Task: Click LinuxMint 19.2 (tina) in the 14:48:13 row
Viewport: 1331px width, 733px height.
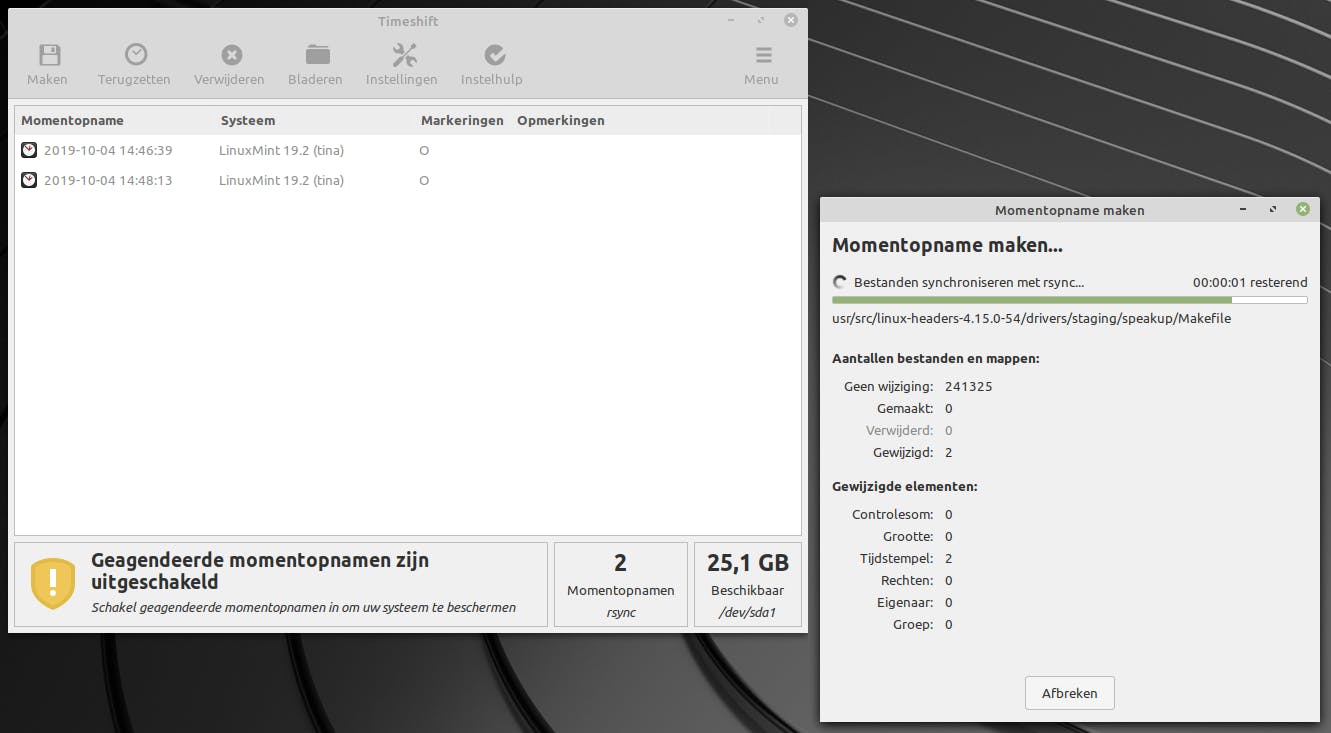Action: (281, 180)
